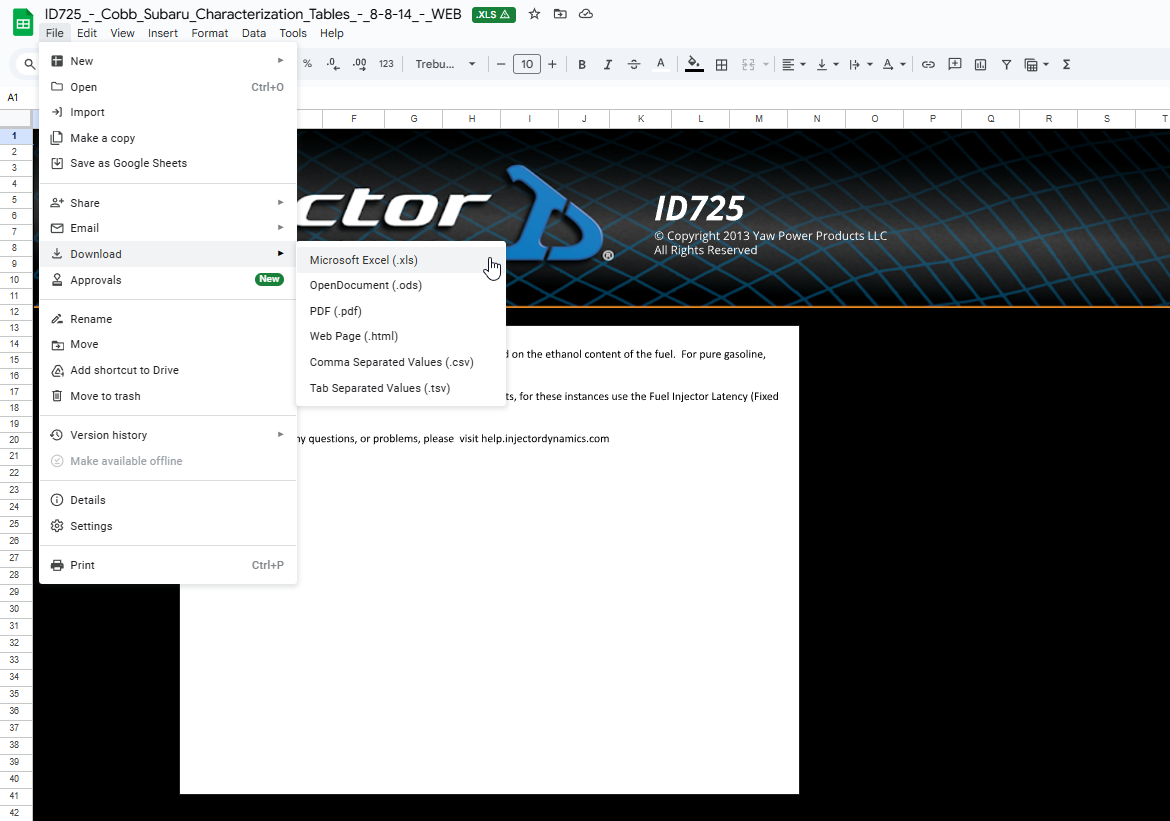Toggle bold formatting
The width and height of the screenshot is (1170, 821).
(x=582, y=64)
